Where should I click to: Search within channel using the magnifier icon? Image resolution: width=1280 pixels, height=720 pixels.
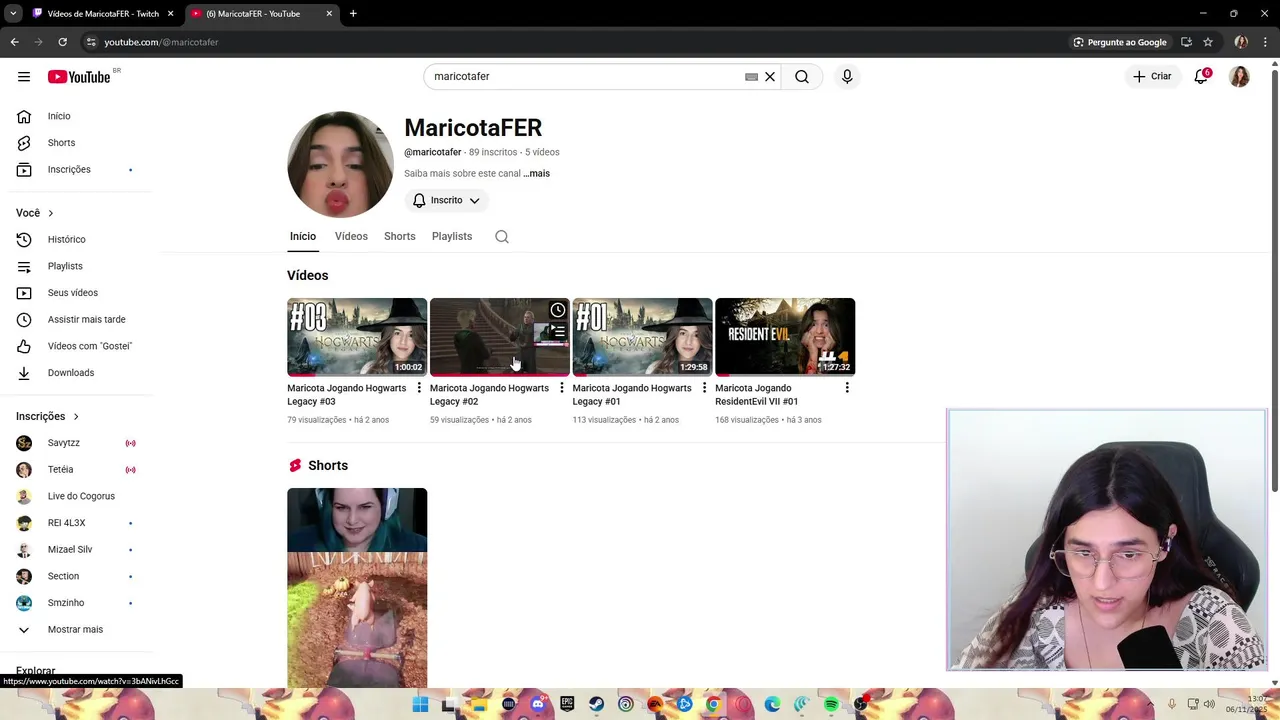pos(502,237)
